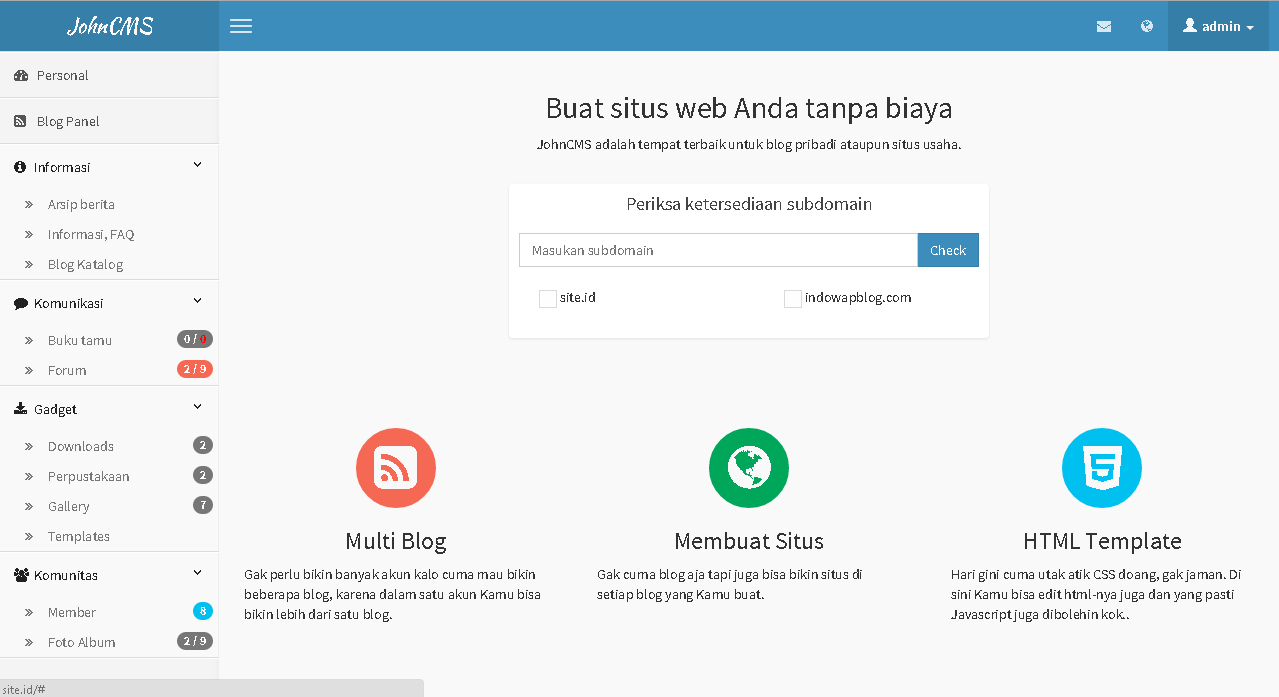
Task: Tick the site.id checkbox
Action: pyautogui.click(x=548, y=298)
